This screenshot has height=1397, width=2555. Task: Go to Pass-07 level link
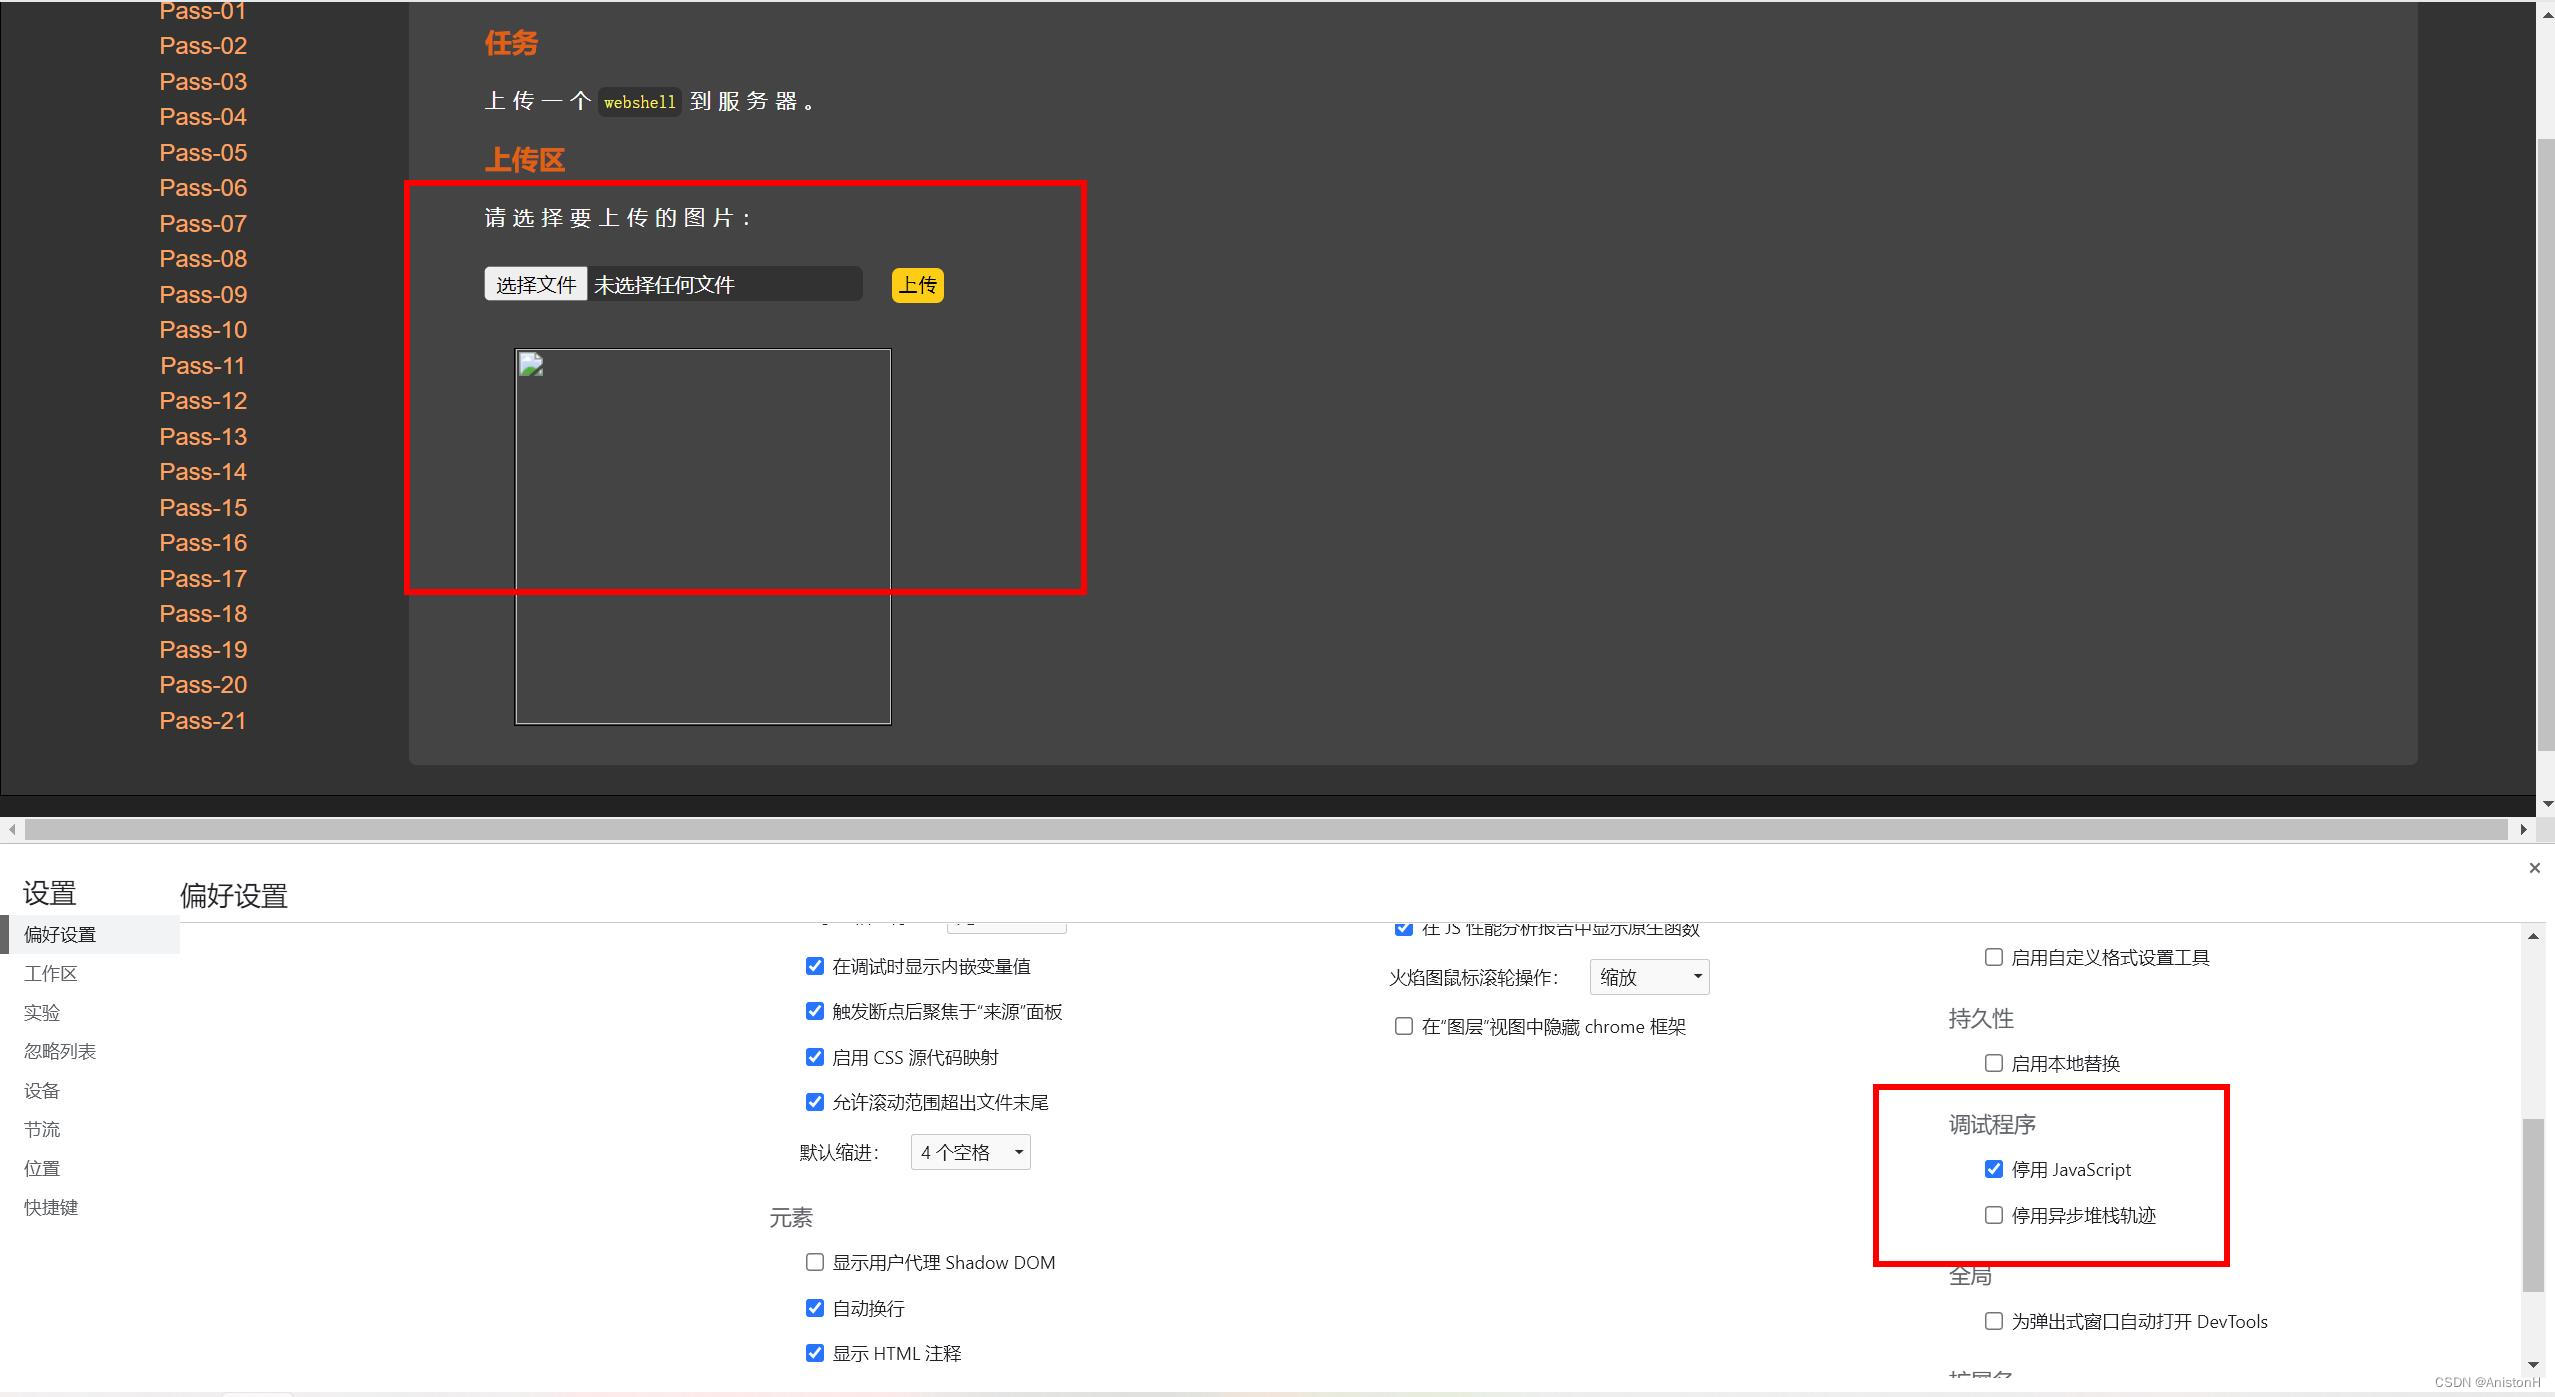coord(203,223)
